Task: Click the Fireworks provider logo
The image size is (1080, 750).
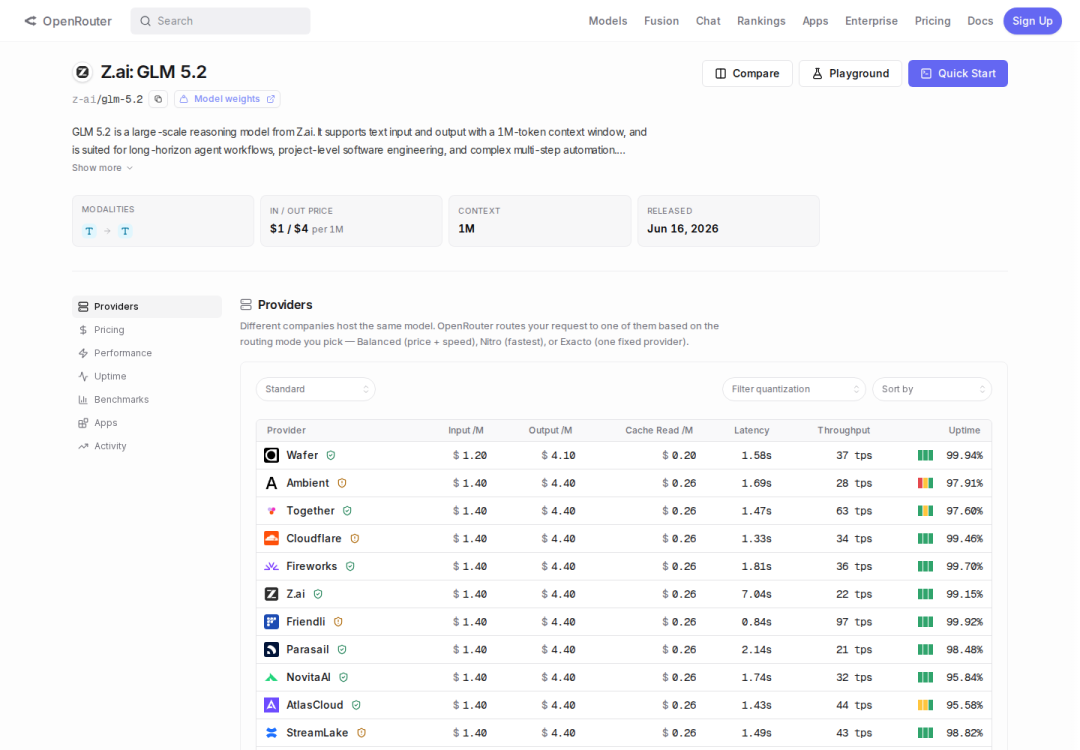Action: (x=271, y=566)
